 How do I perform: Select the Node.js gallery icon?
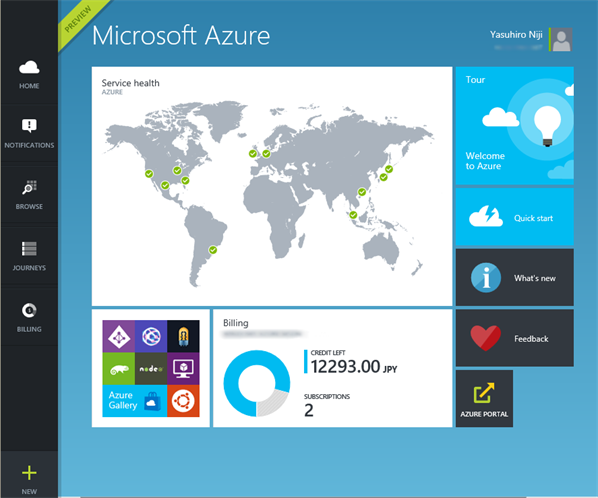tap(151, 369)
